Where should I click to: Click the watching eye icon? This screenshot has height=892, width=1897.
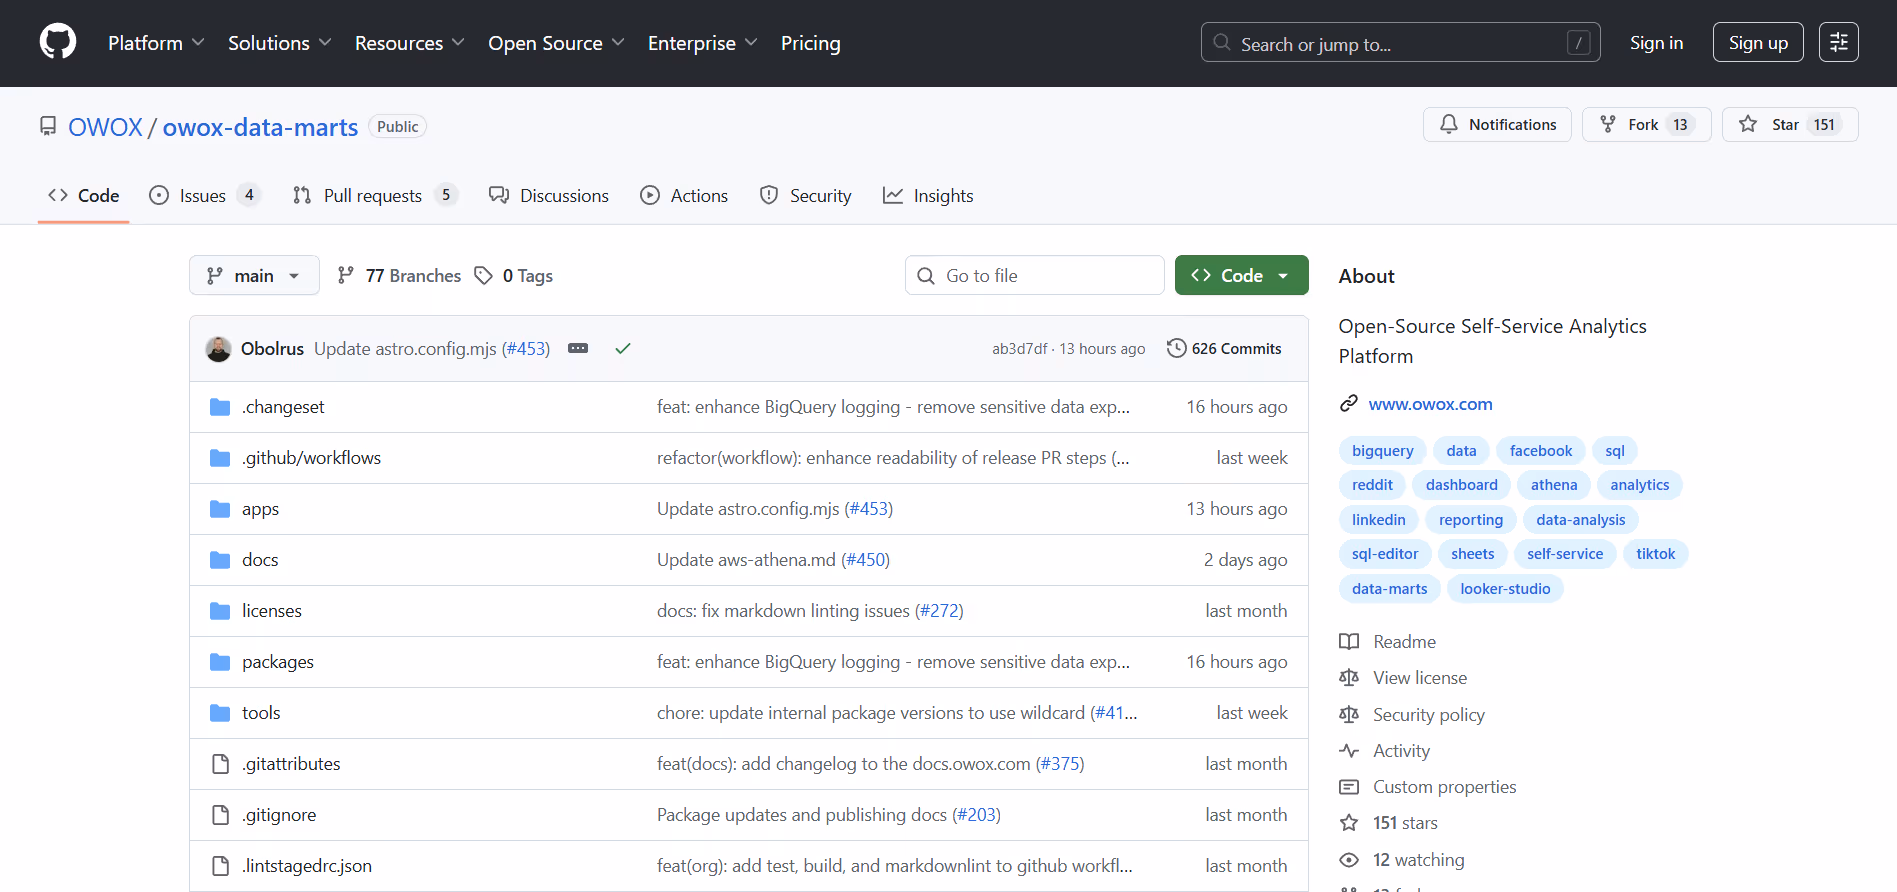(x=1349, y=860)
